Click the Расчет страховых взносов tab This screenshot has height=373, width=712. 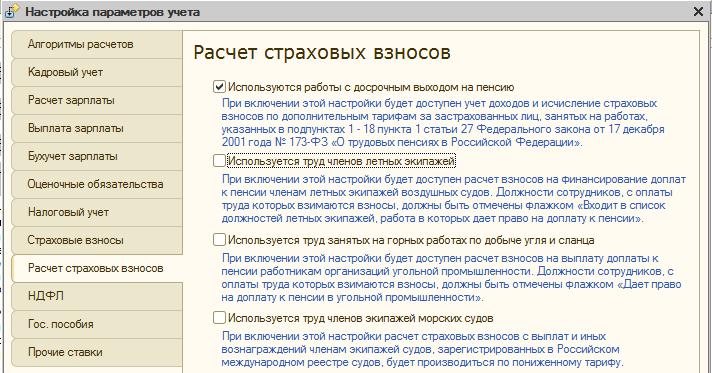pyautogui.click(x=97, y=268)
